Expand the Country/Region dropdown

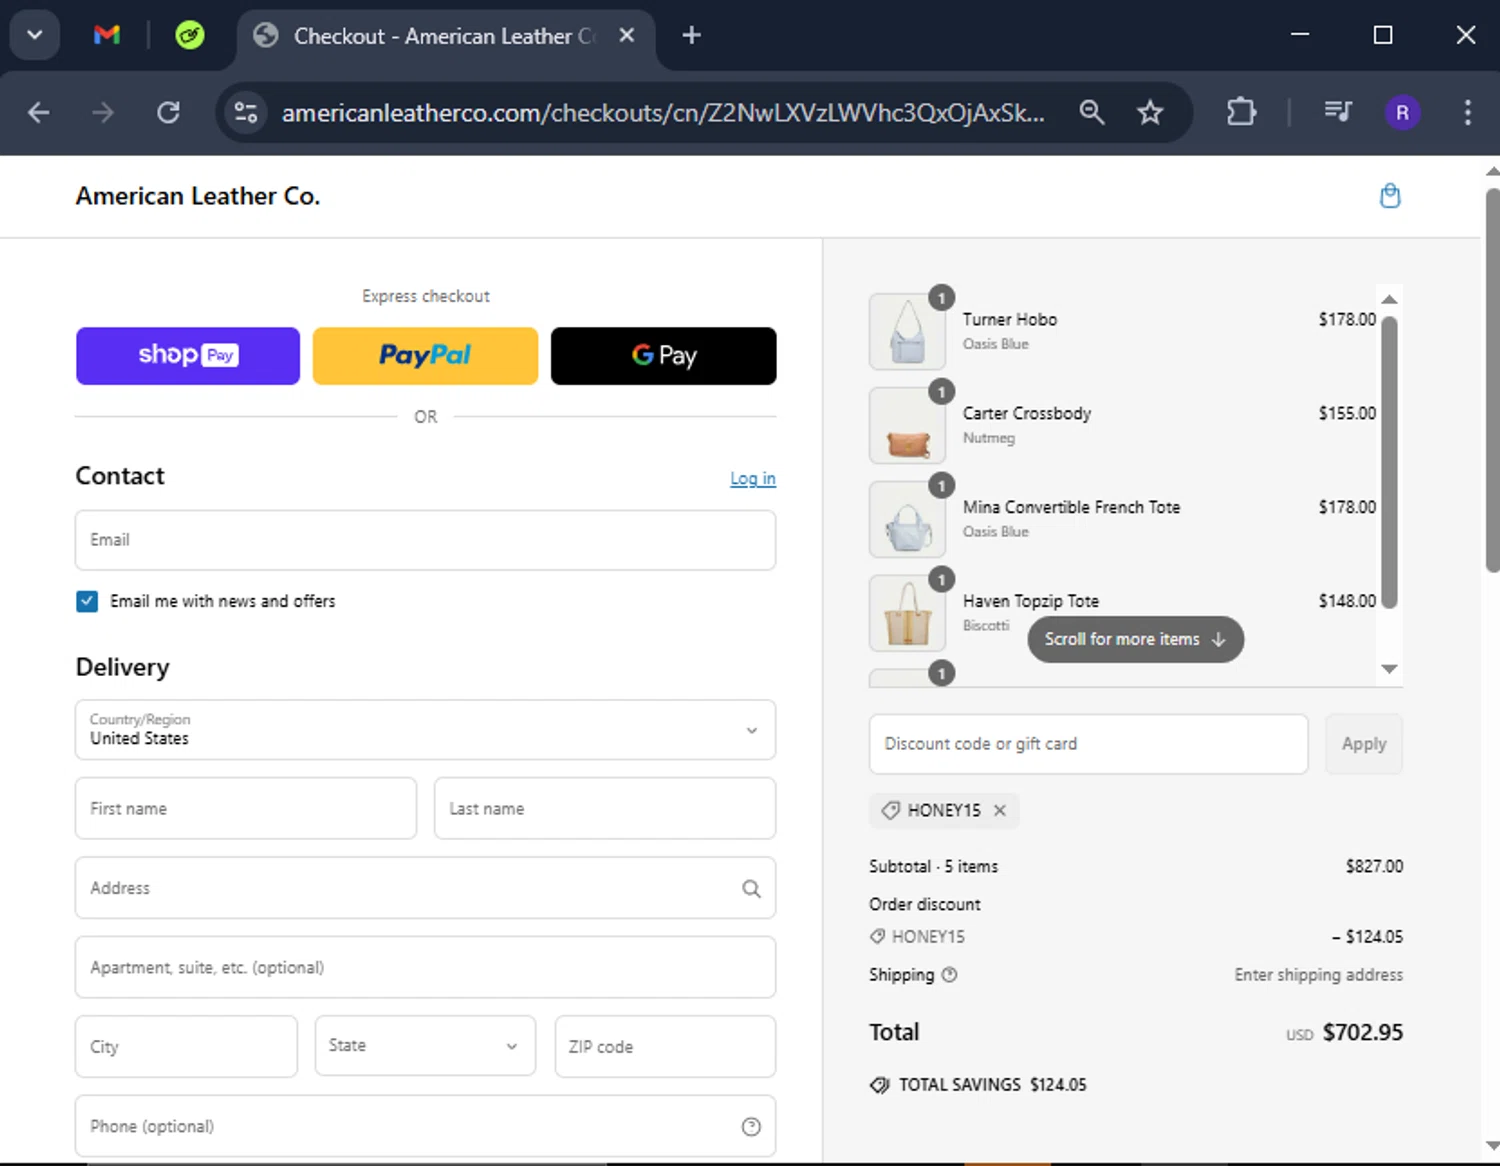pos(425,730)
